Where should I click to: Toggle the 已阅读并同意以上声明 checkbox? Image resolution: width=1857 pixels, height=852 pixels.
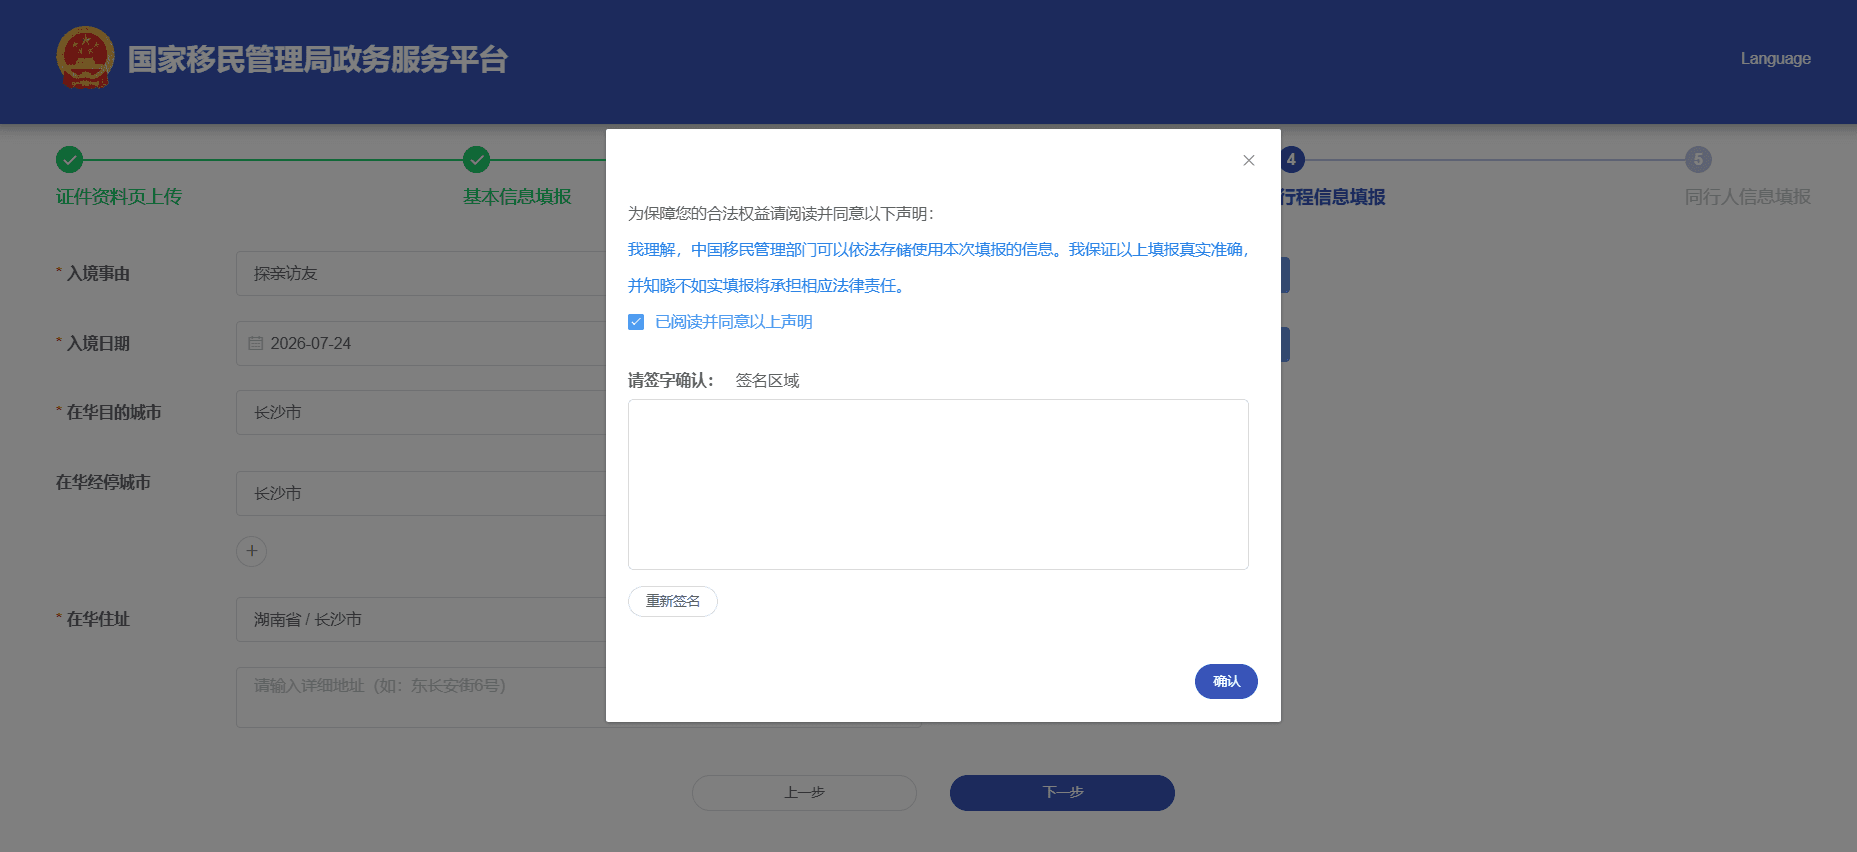click(636, 322)
